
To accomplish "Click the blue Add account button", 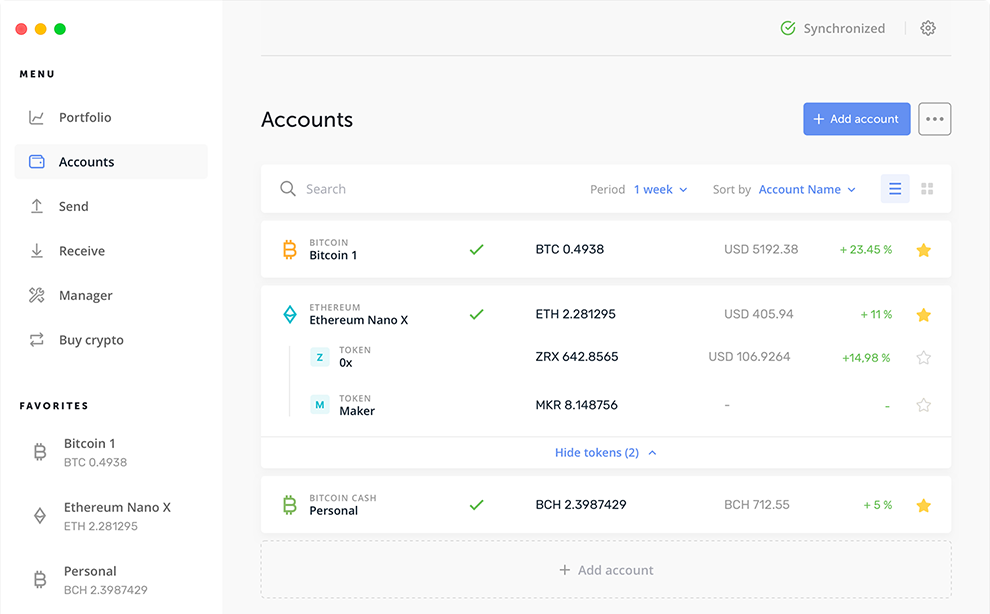I will coord(857,119).
